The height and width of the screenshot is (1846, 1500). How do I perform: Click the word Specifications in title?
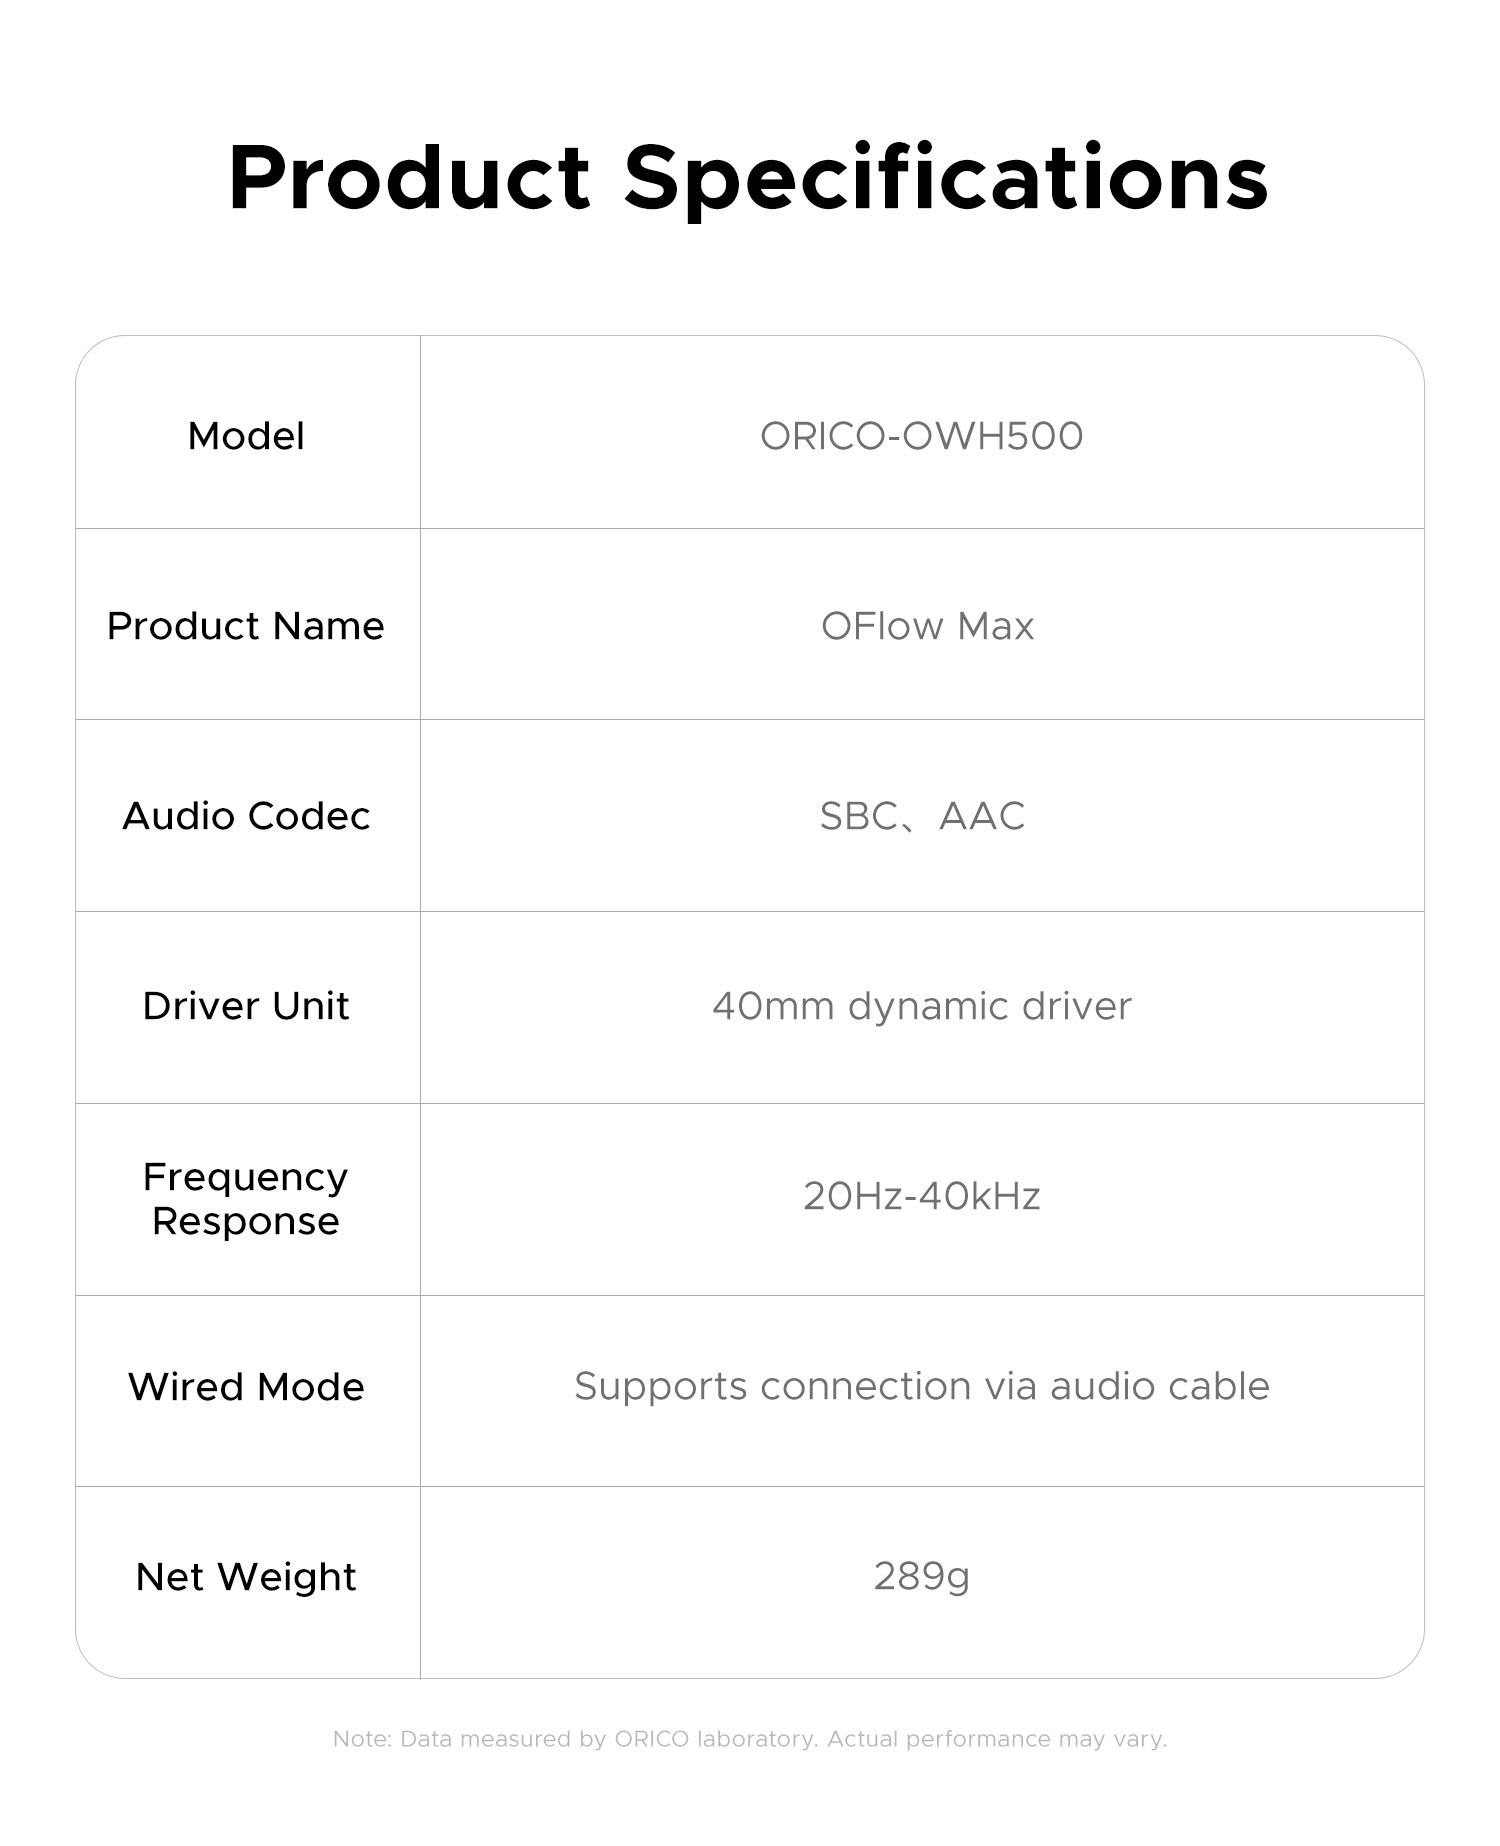point(946,180)
